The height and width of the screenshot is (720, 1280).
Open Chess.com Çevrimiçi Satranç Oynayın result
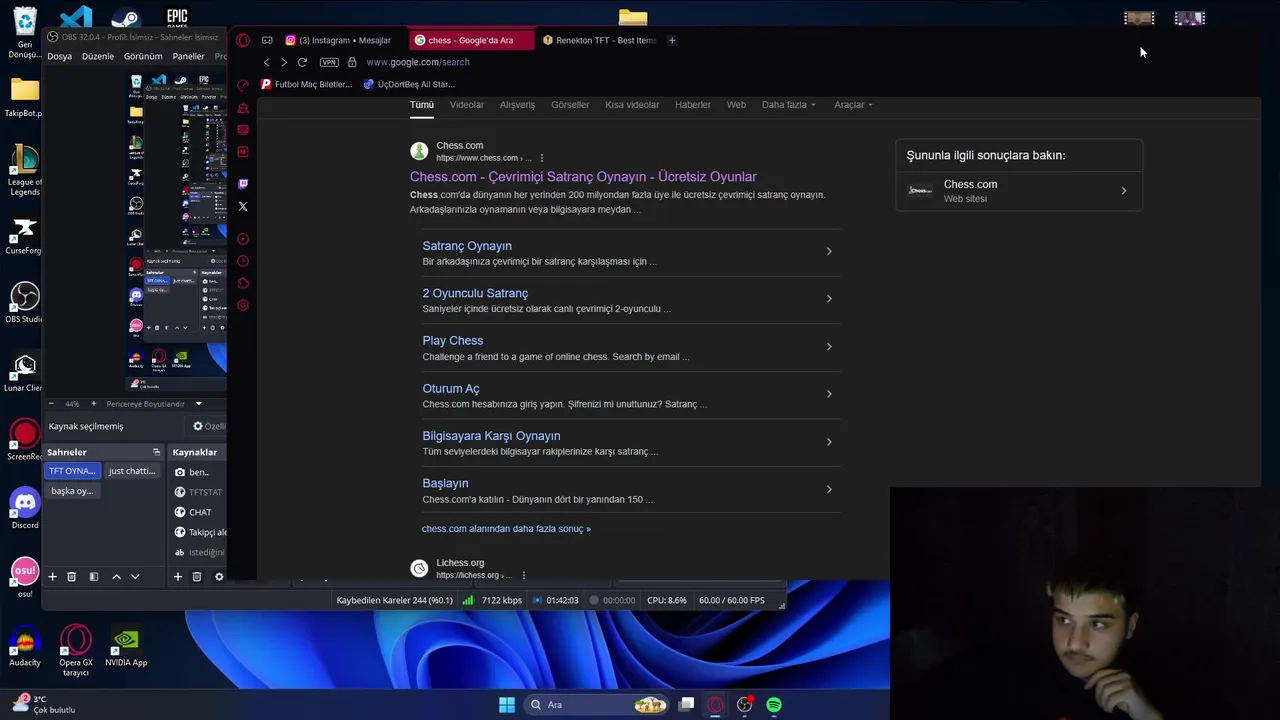coord(583,176)
